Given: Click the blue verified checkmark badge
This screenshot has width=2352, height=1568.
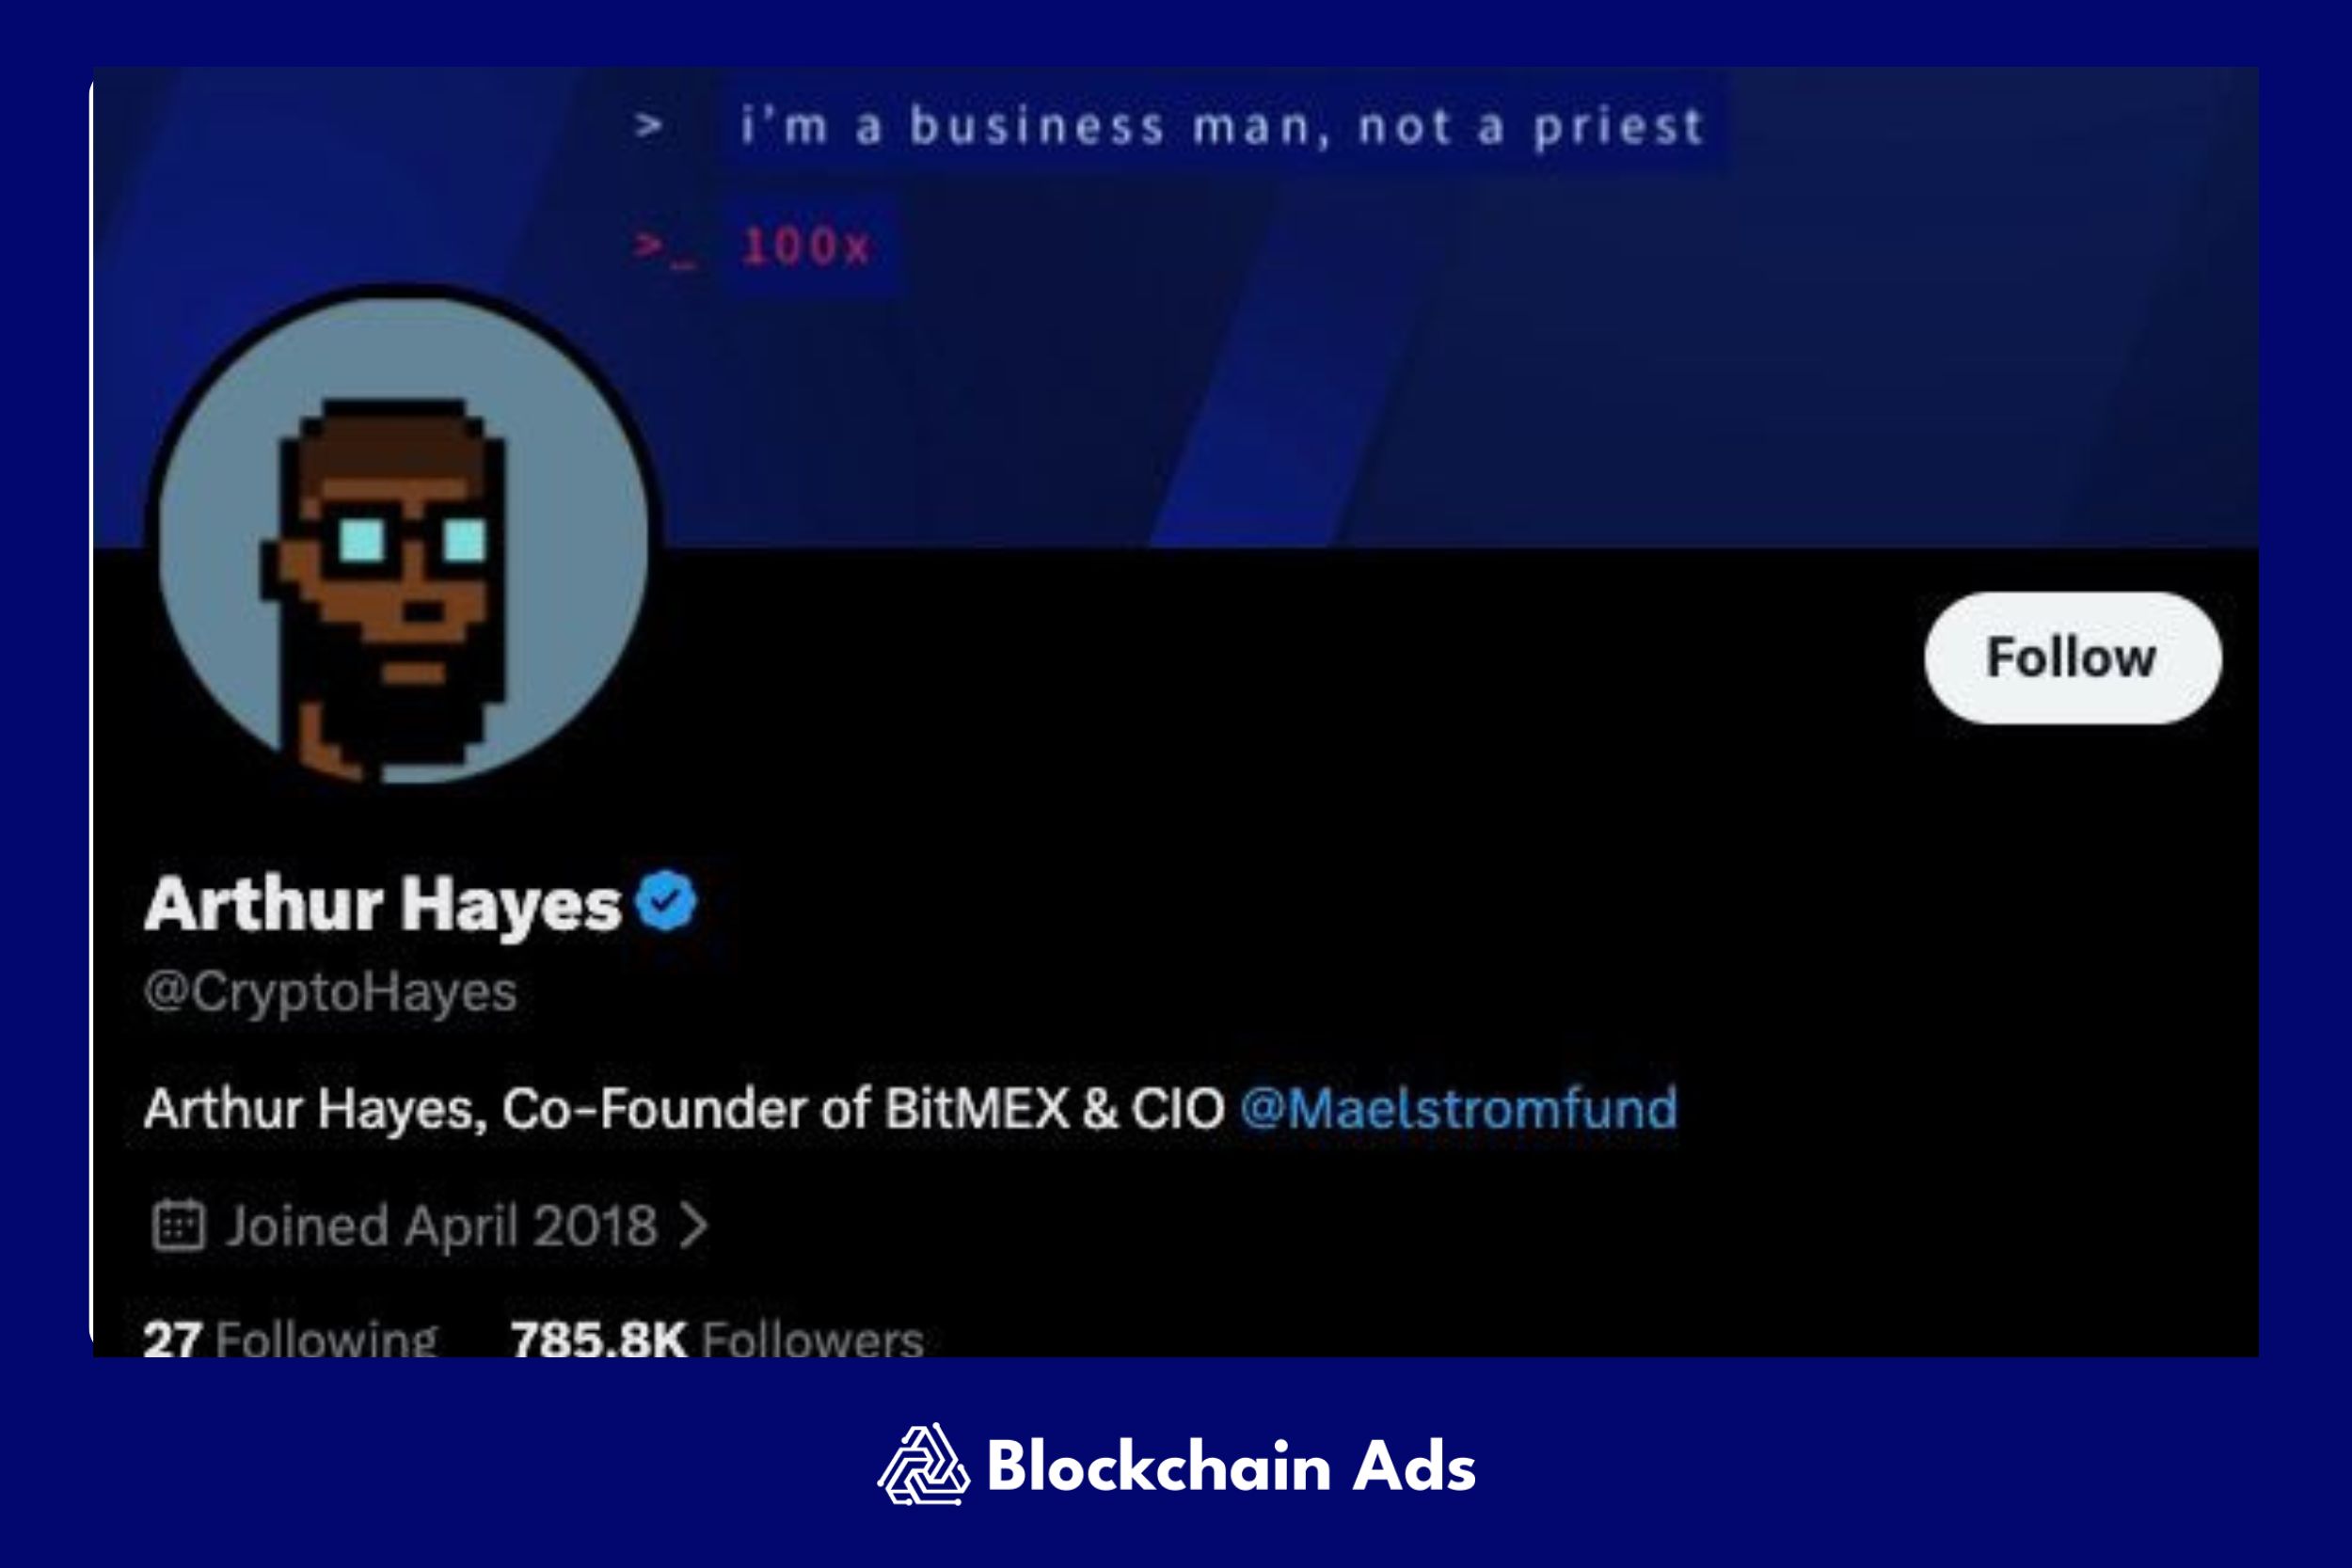Looking at the screenshot, I should coord(666,901).
